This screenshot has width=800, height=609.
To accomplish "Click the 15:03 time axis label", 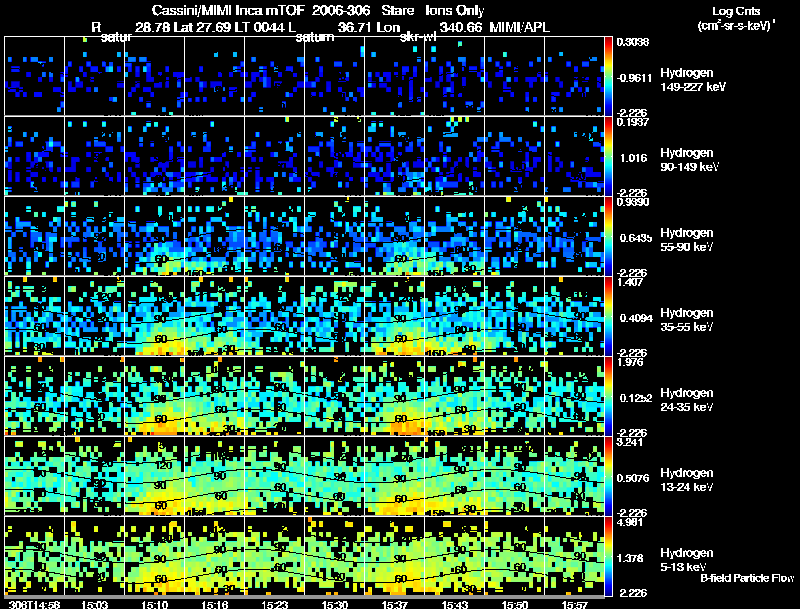I will [x=94, y=605].
